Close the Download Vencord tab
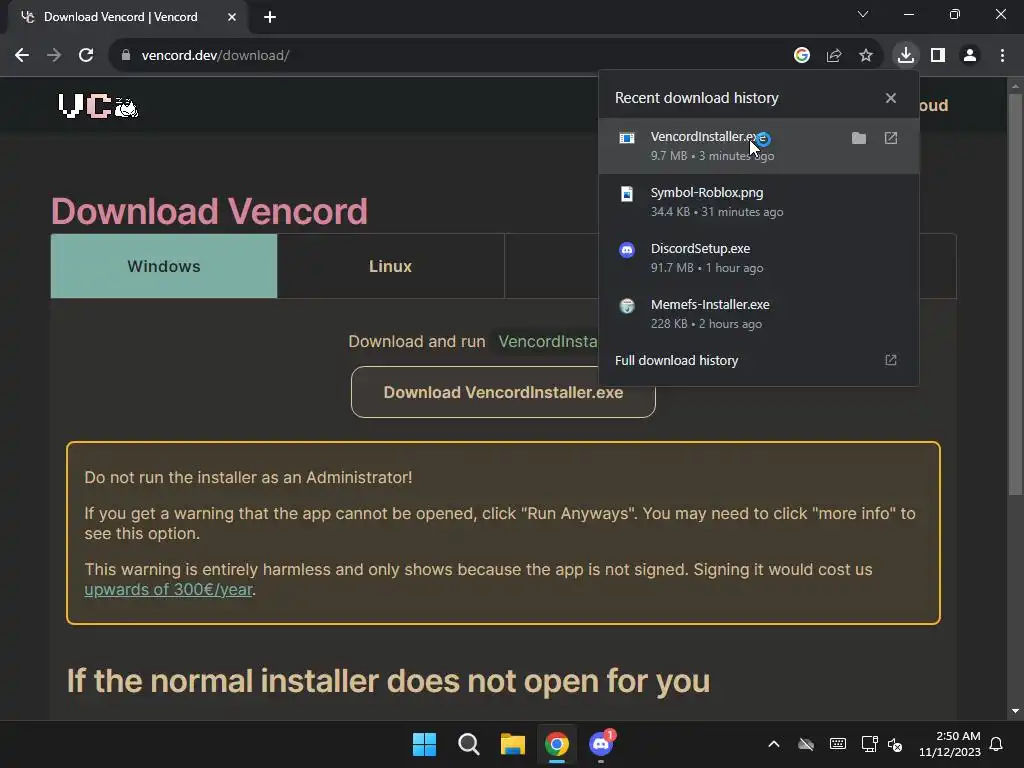The image size is (1024, 768). tap(232, 17)
